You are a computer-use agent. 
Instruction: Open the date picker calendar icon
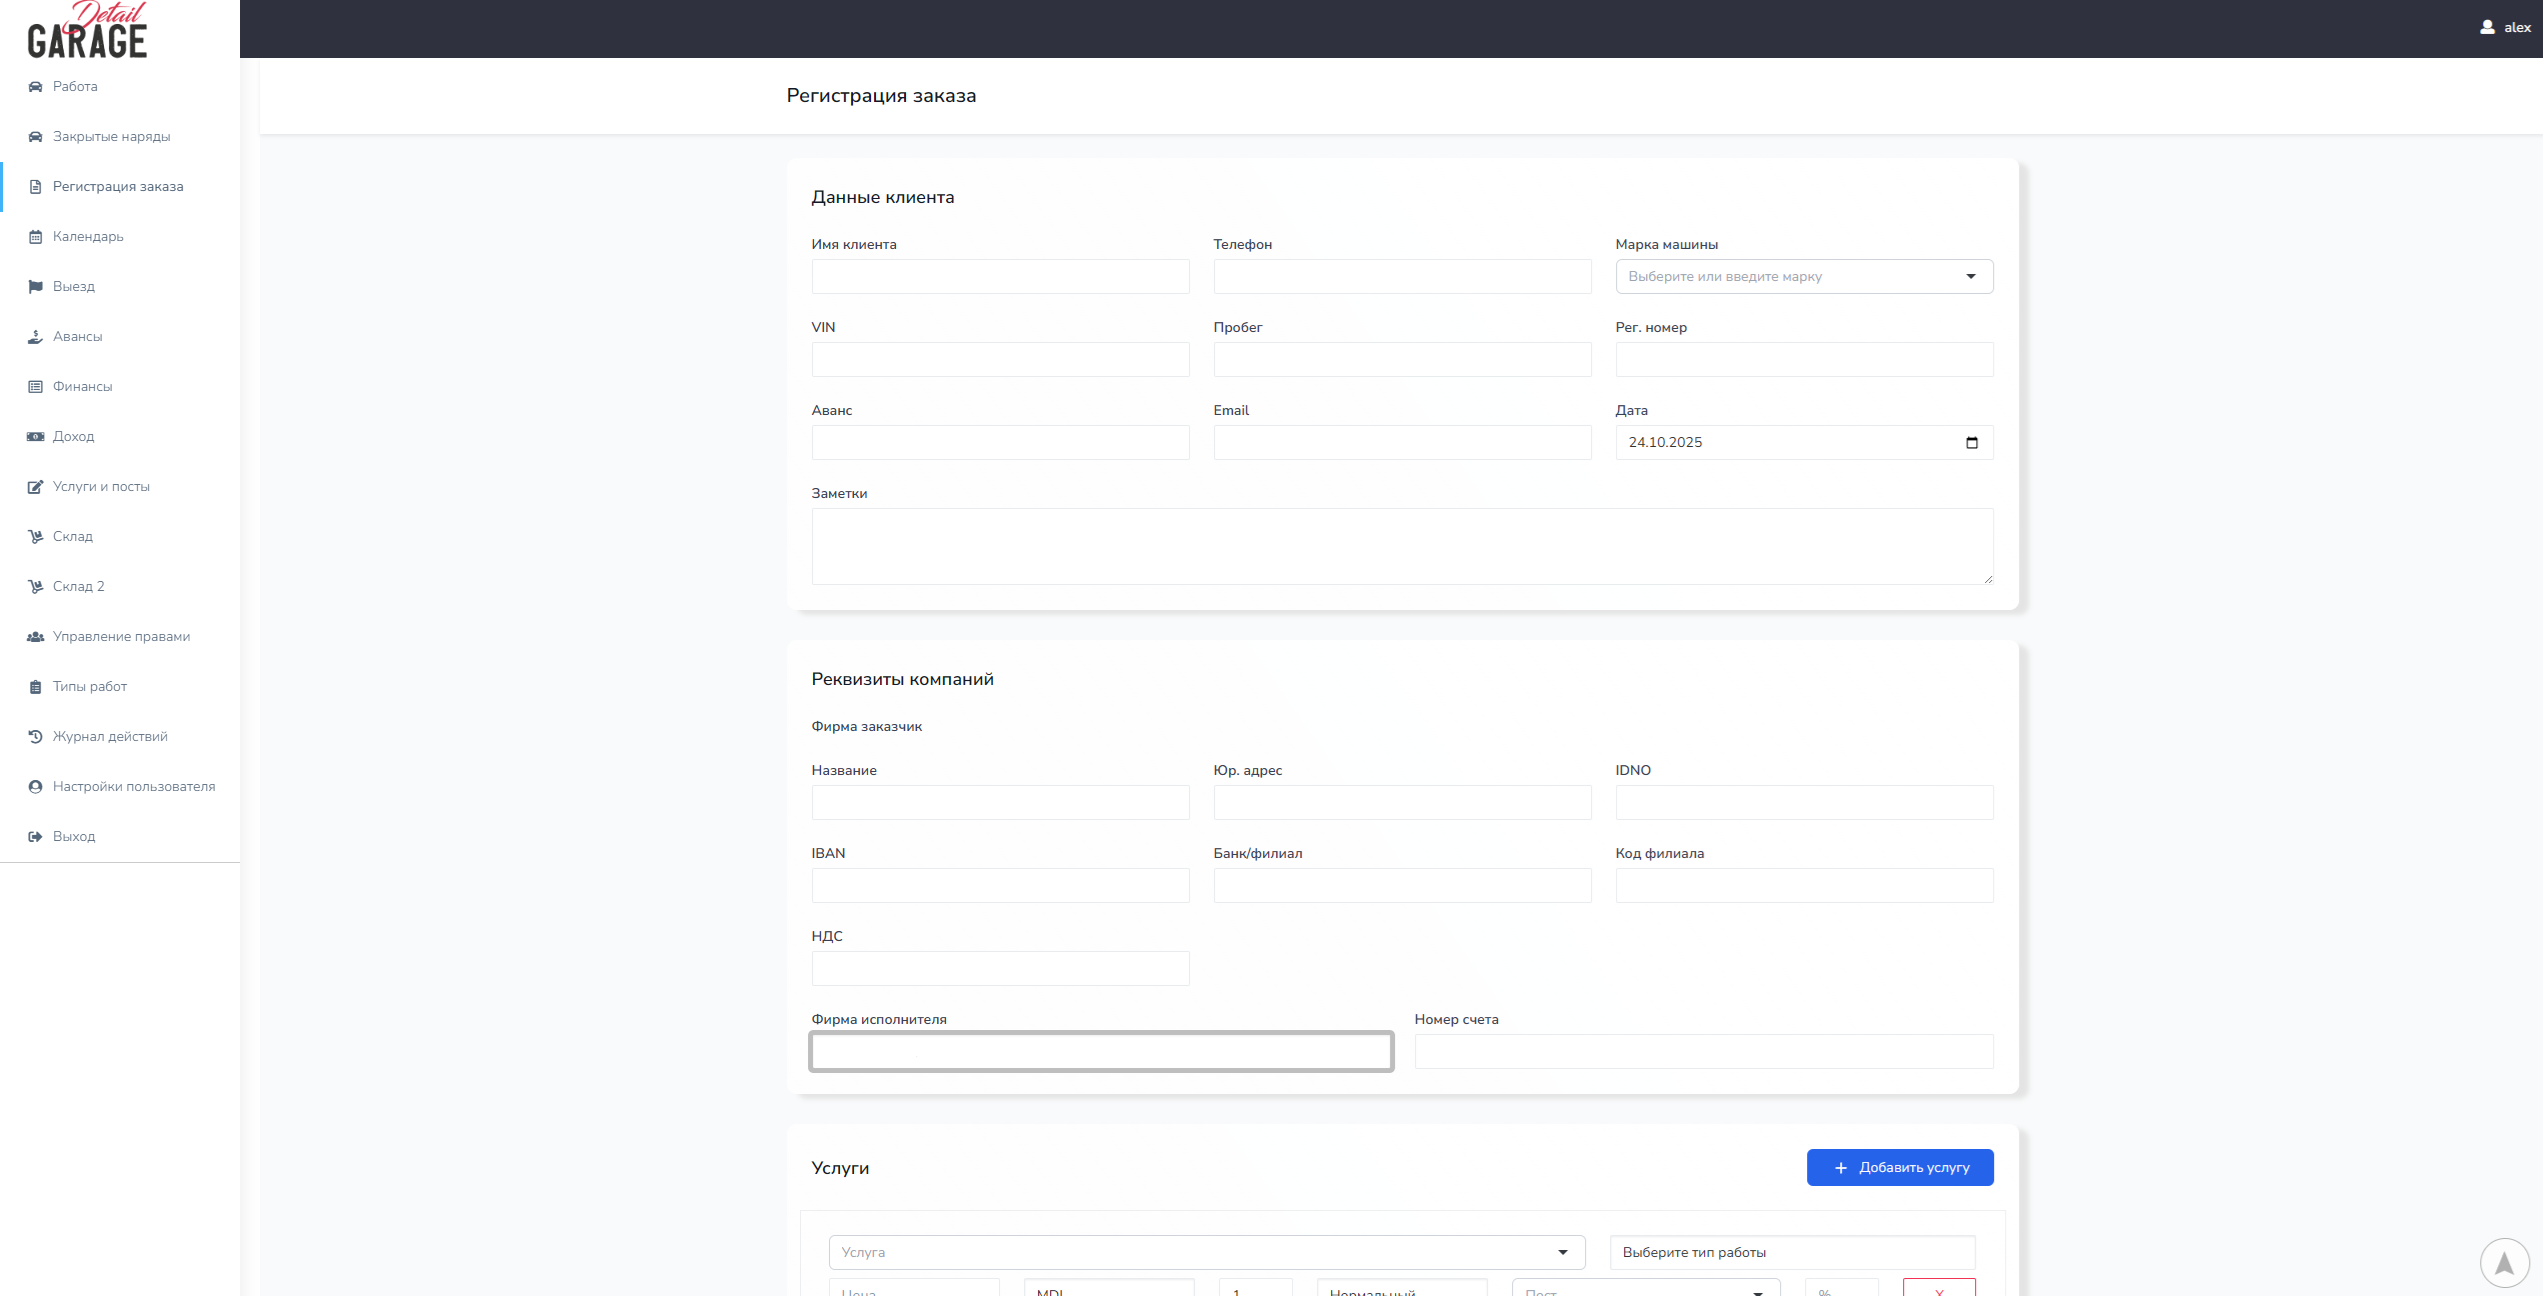point(1971,443)
